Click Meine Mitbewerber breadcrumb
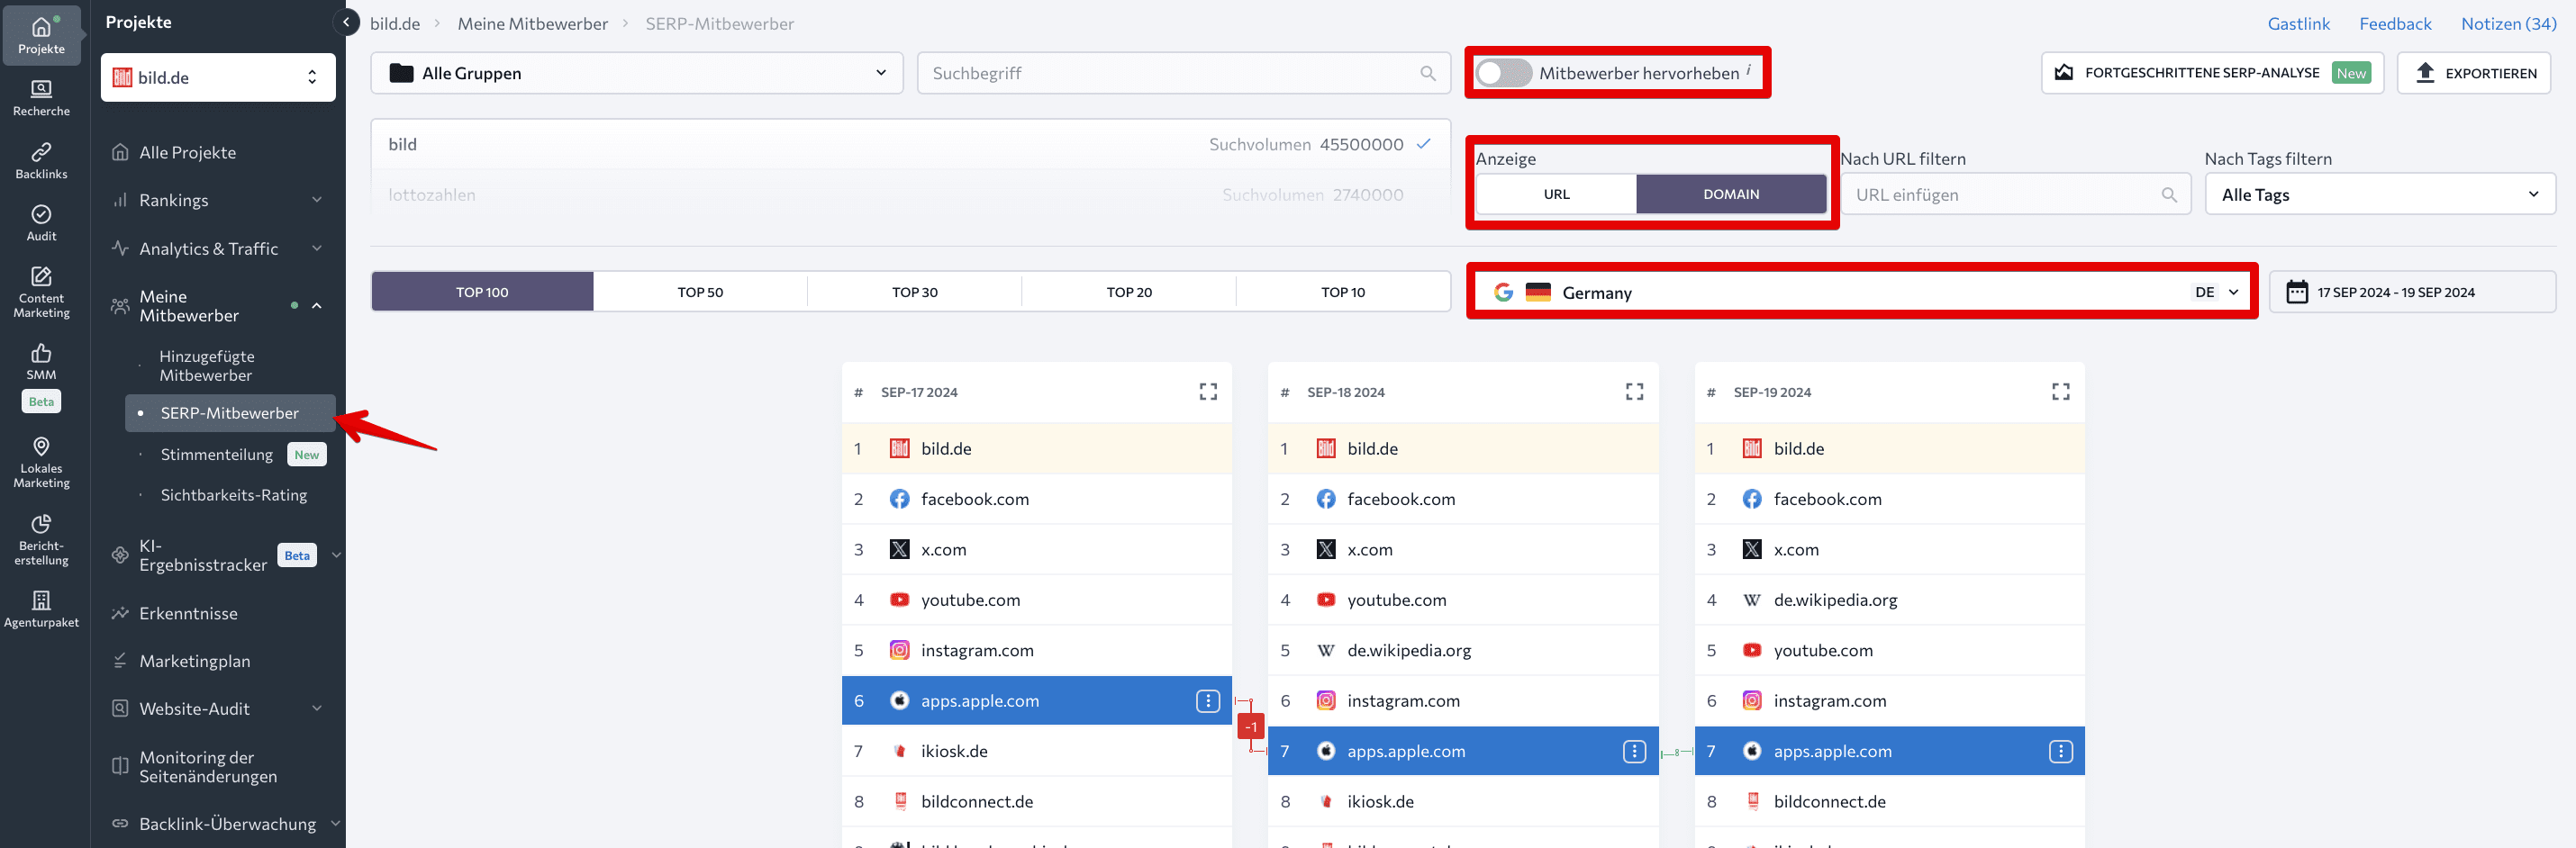This screenshot has height=848, width=2576. [532, 23]
